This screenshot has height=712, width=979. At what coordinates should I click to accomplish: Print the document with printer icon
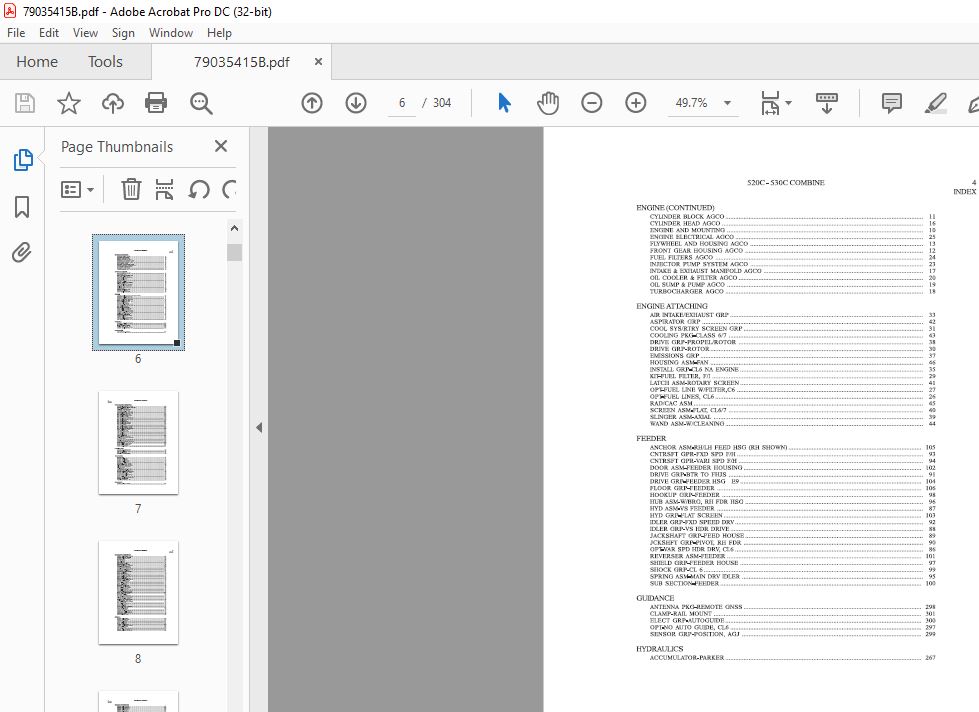click(155, 103)
